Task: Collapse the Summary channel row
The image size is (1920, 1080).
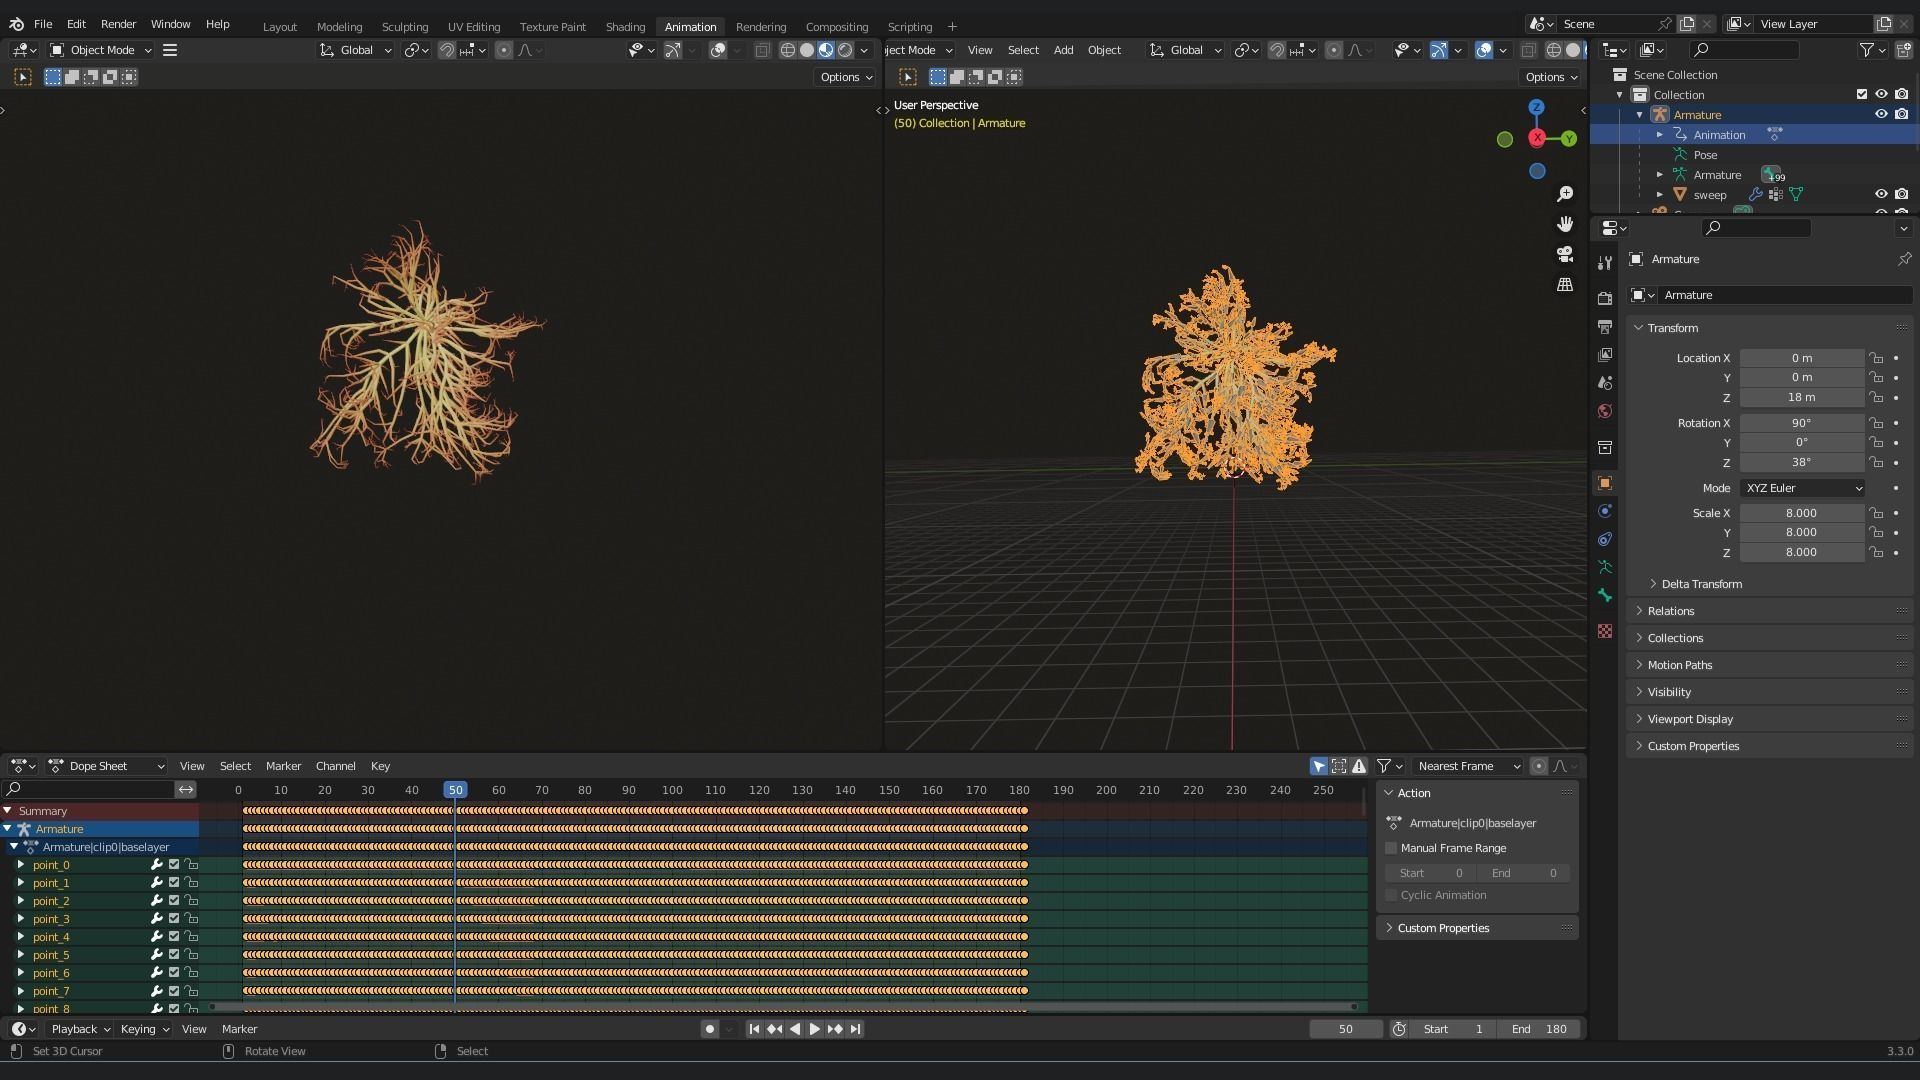Action: point(8,811)
